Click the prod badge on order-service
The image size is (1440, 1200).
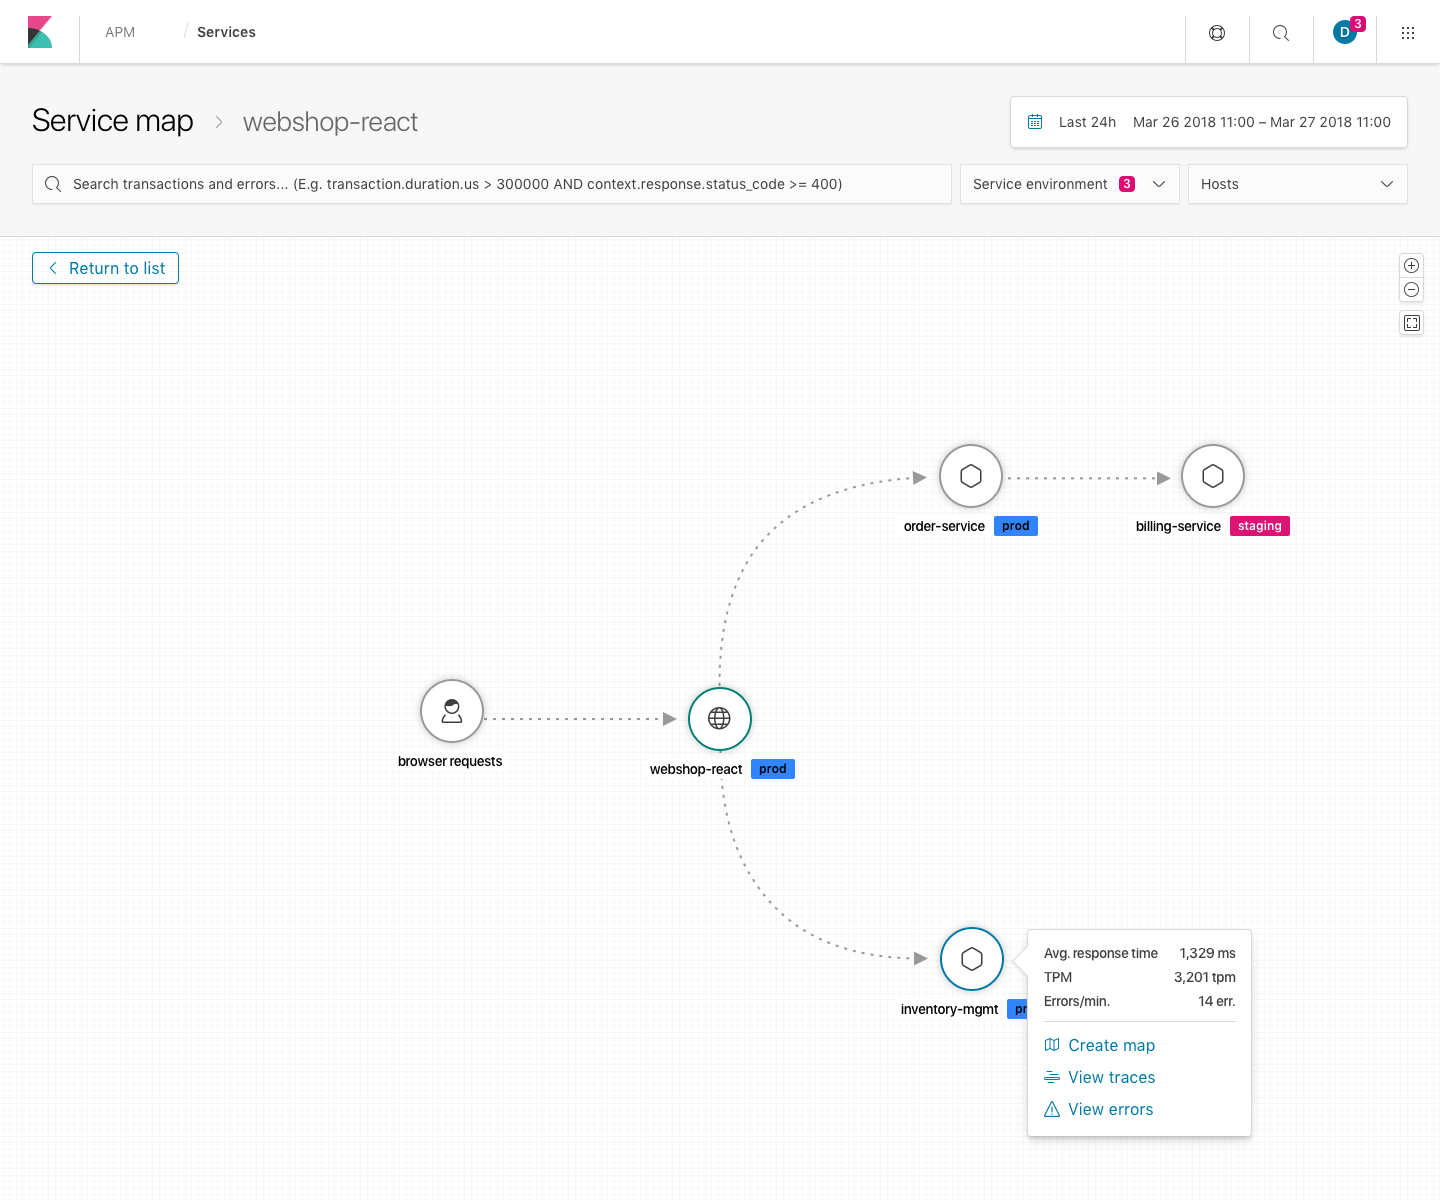(x=1016, y=526)
